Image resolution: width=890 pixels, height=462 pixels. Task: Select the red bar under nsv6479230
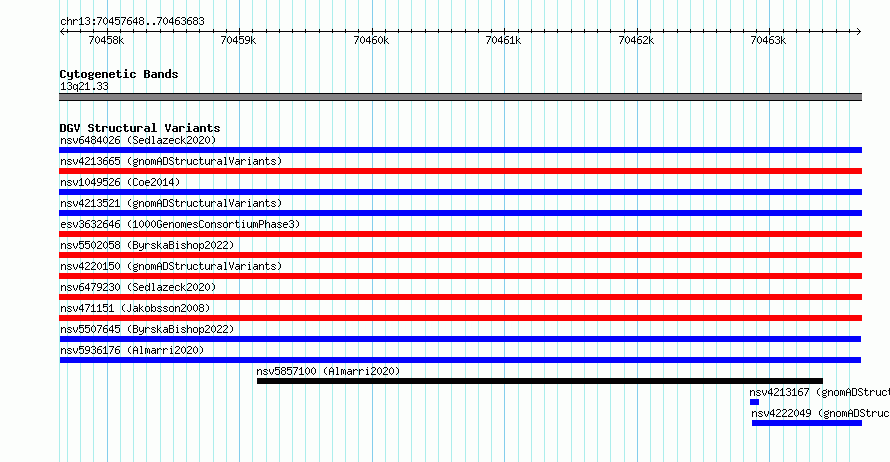click(460, 297)
